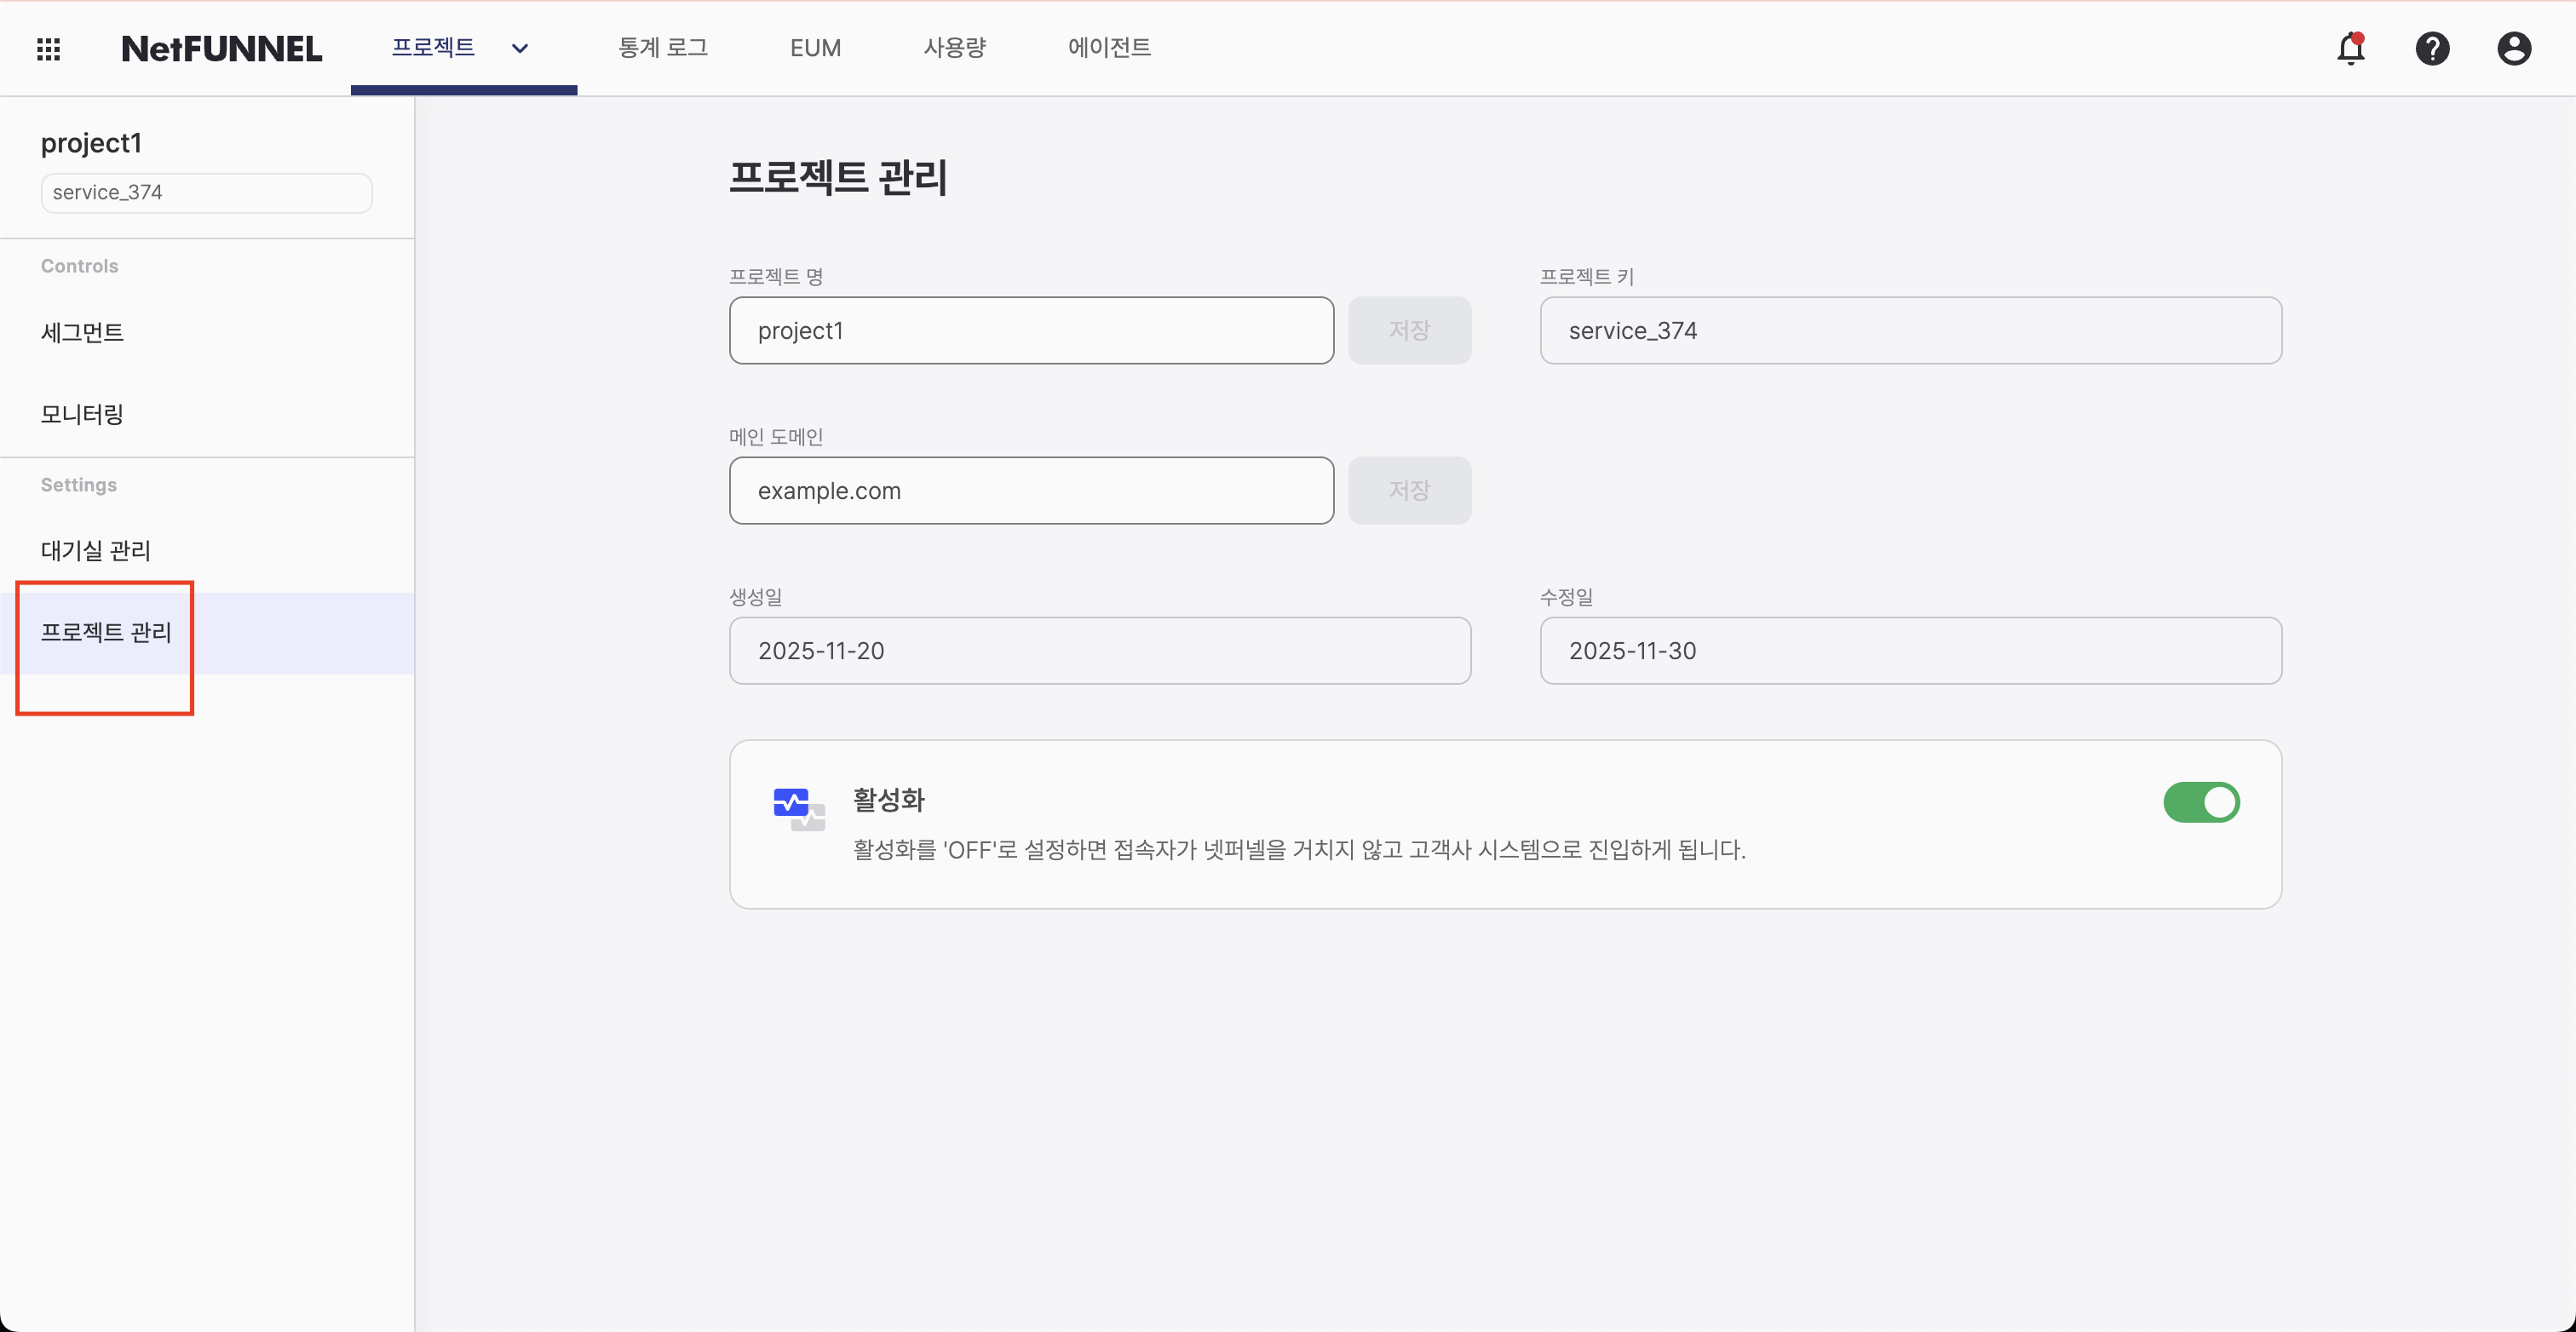The image size is (2576, 1332).
Task: Open the help icon
Action: [2433, 48]
